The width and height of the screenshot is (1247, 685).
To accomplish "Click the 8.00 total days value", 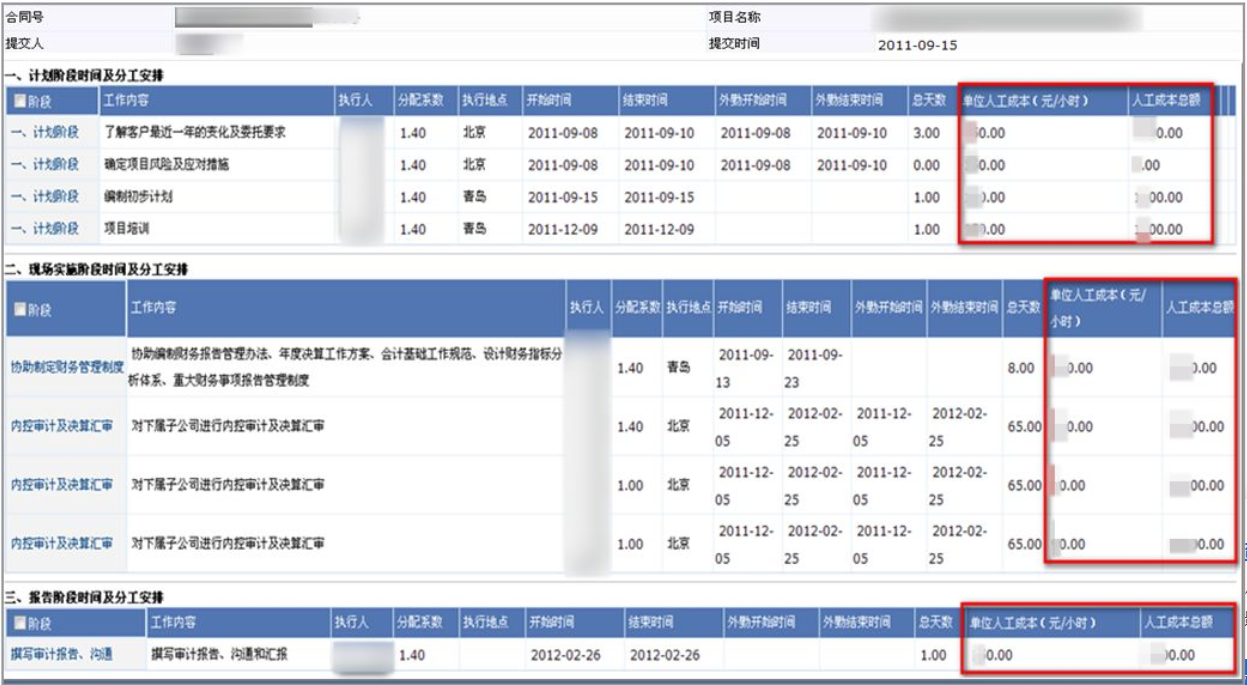I will point(1021,368).
